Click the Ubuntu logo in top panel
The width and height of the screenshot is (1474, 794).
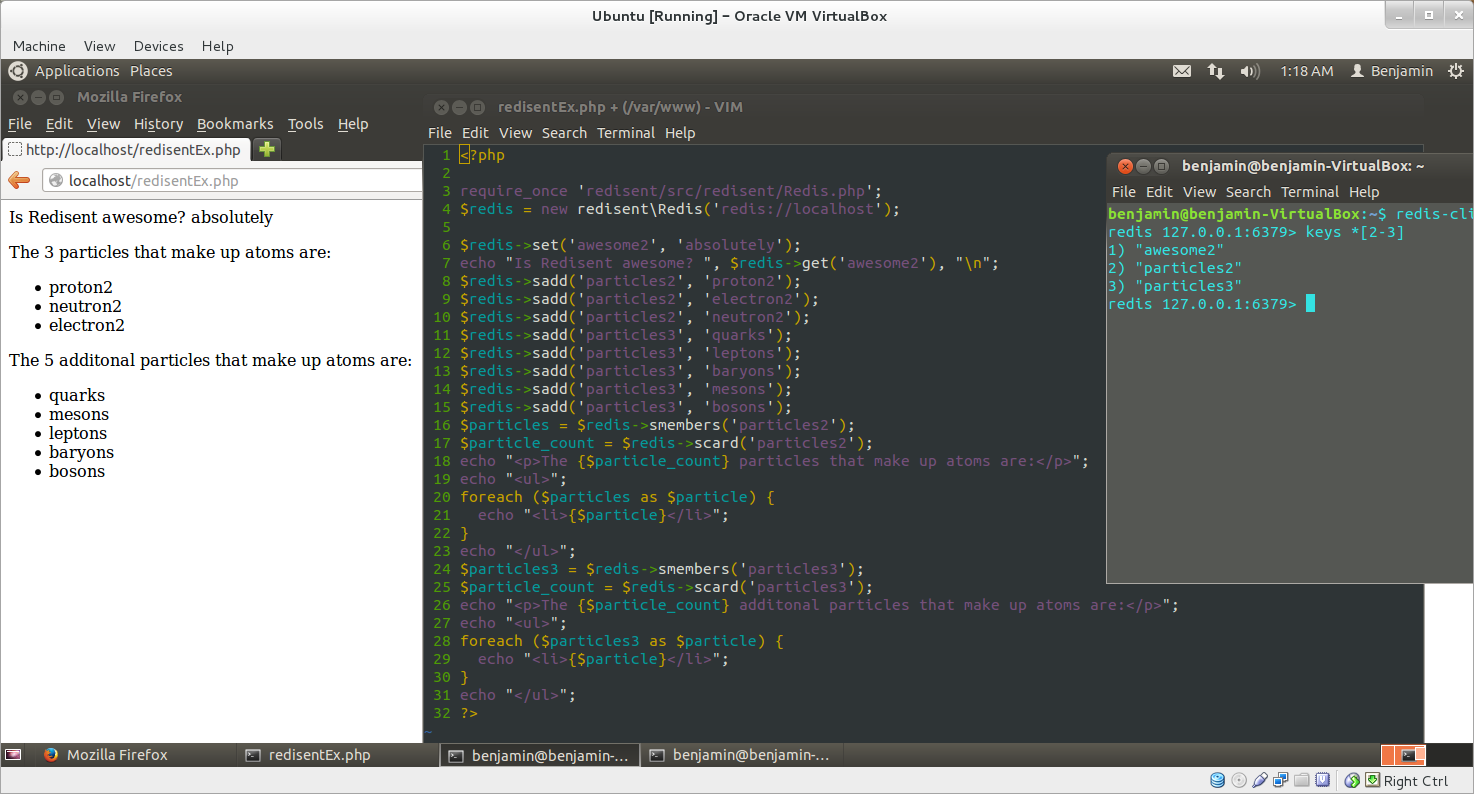17,71
